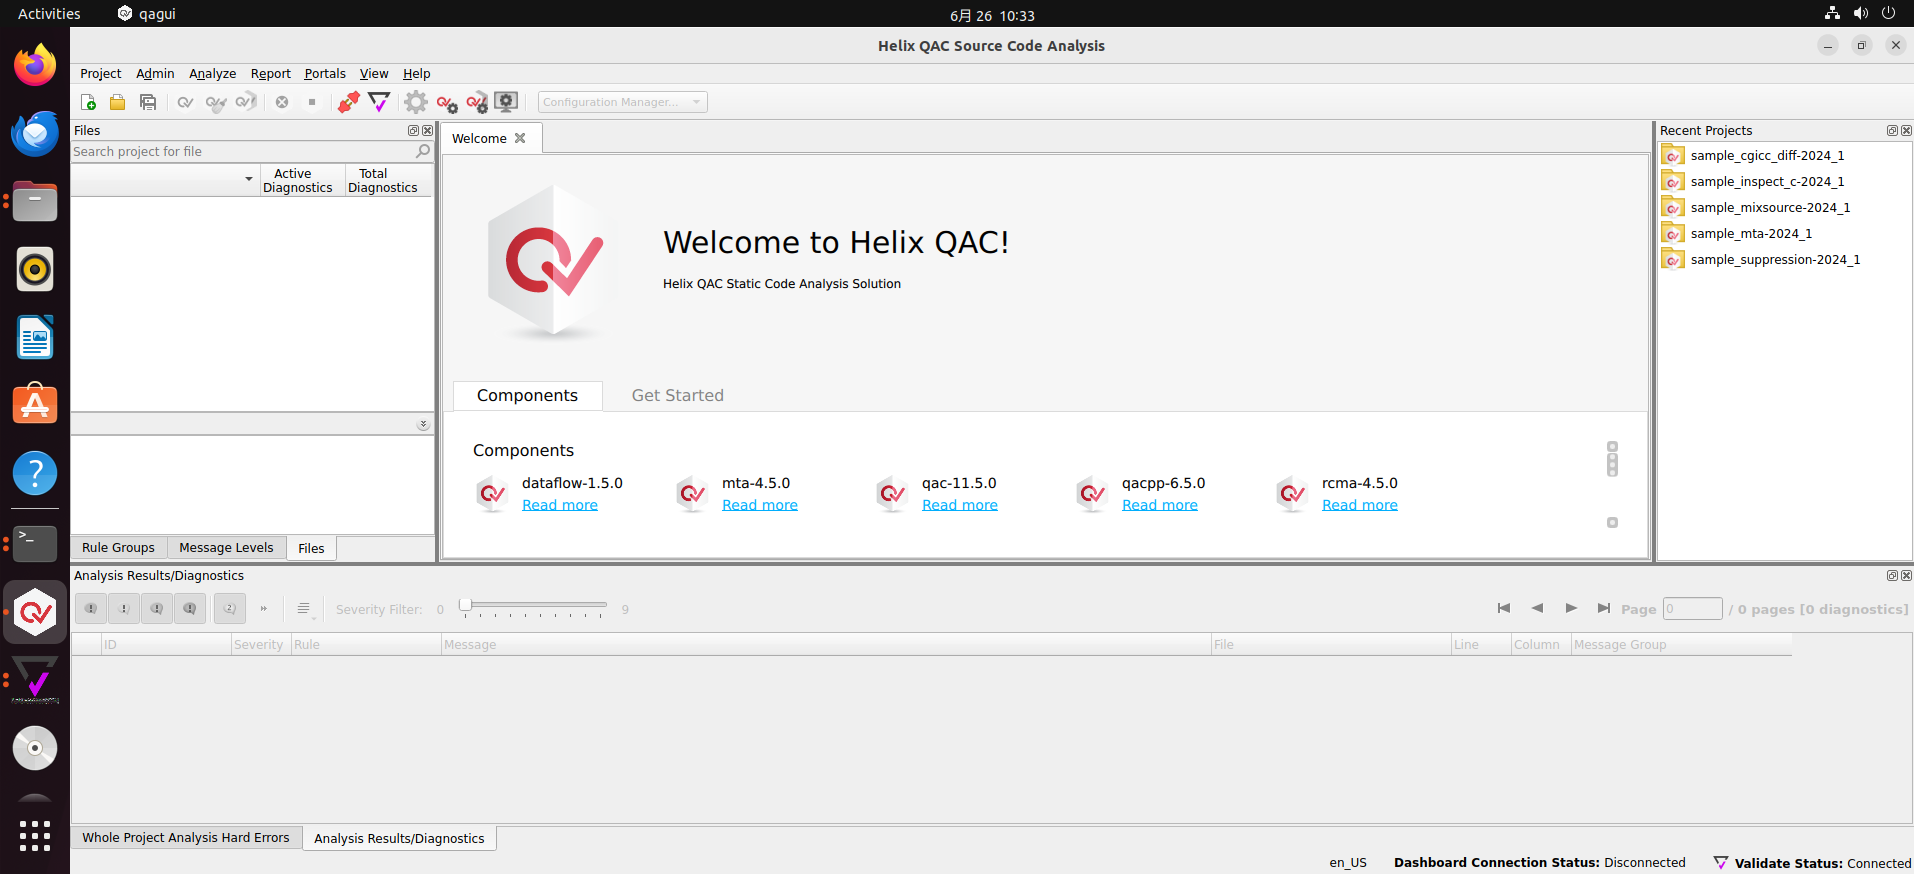Screen dimensions: 1914x874
Task: Open sample_mta-2024_1 recent project
Action: (1750, 234)
